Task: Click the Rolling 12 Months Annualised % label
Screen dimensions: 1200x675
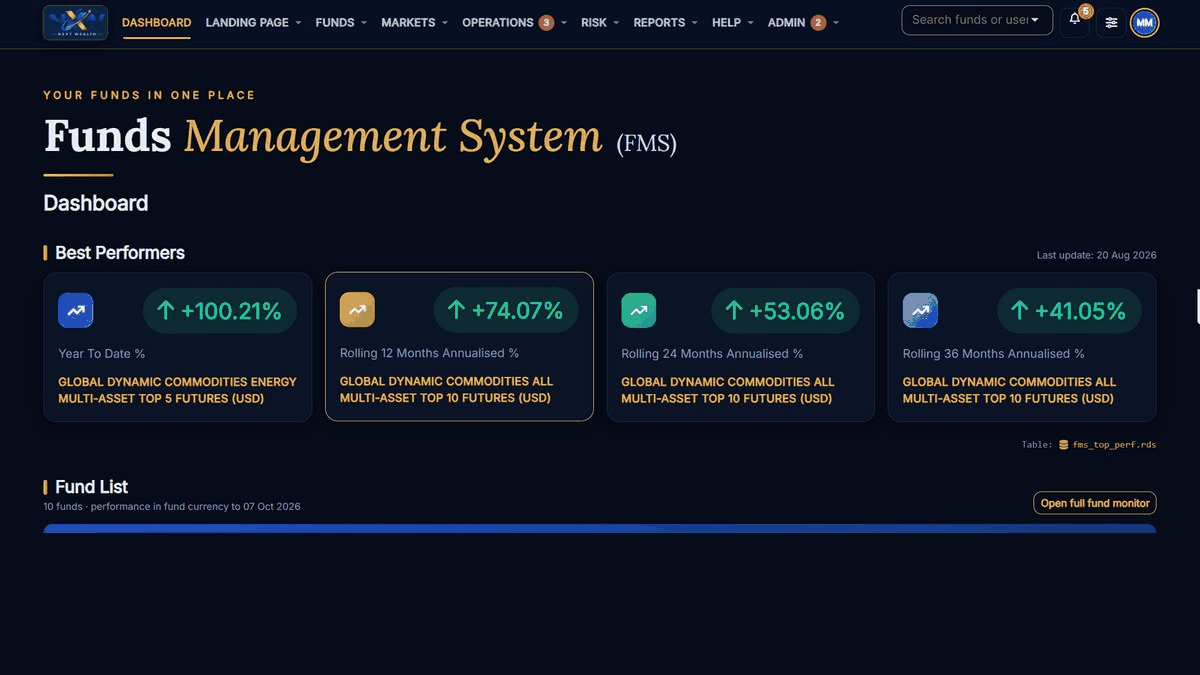Action: (x=429, y=353)
